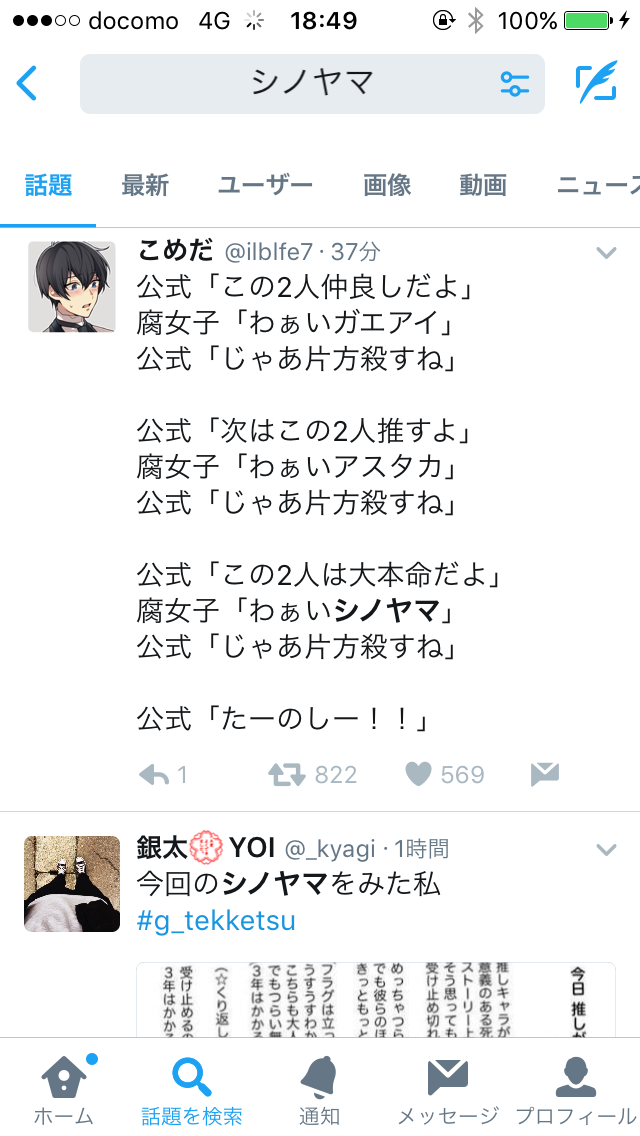Expand options chevron on こめだ's tweet
Viewport: 640px width, 1136px height.
[x=606, y=253]
